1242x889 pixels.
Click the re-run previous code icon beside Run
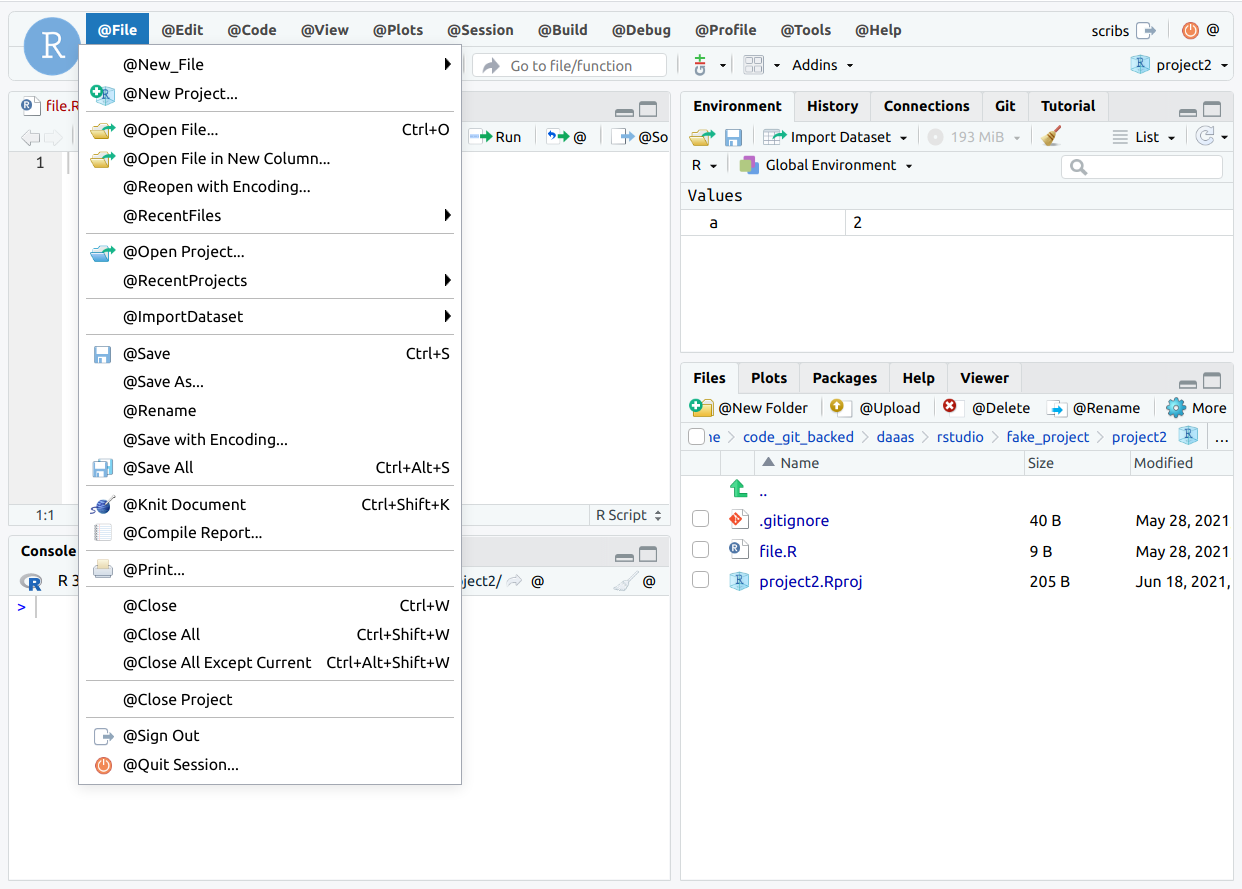(558, 137)
